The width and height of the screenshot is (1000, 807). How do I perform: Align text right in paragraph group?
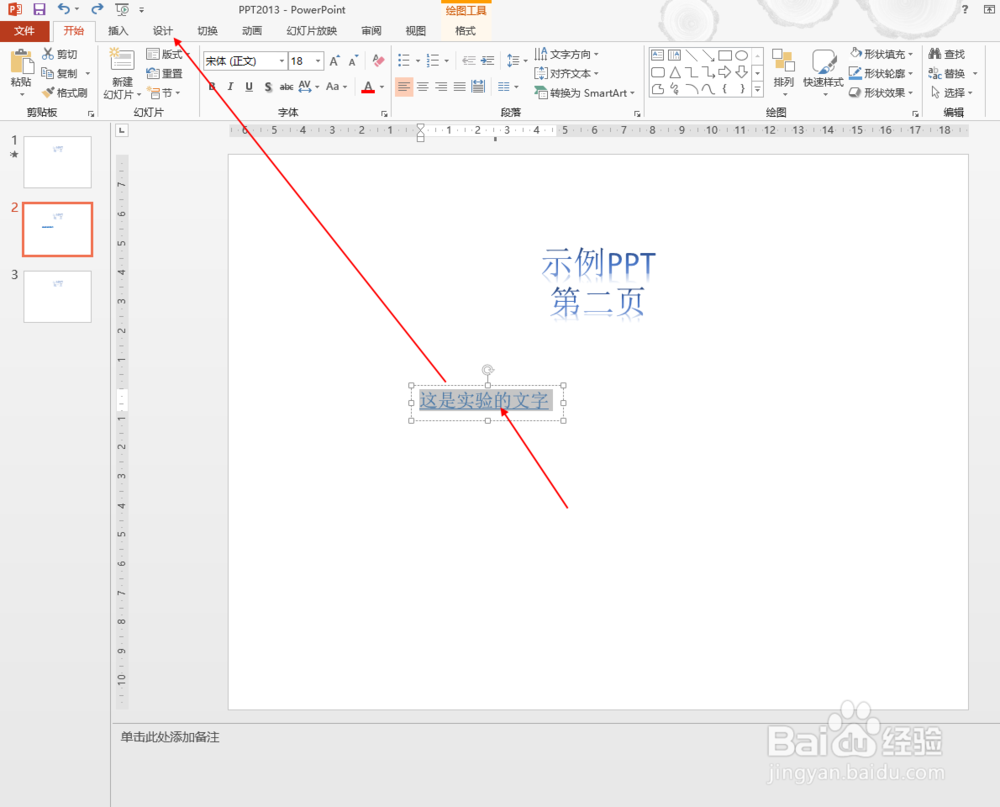click(x=441, y=86)
